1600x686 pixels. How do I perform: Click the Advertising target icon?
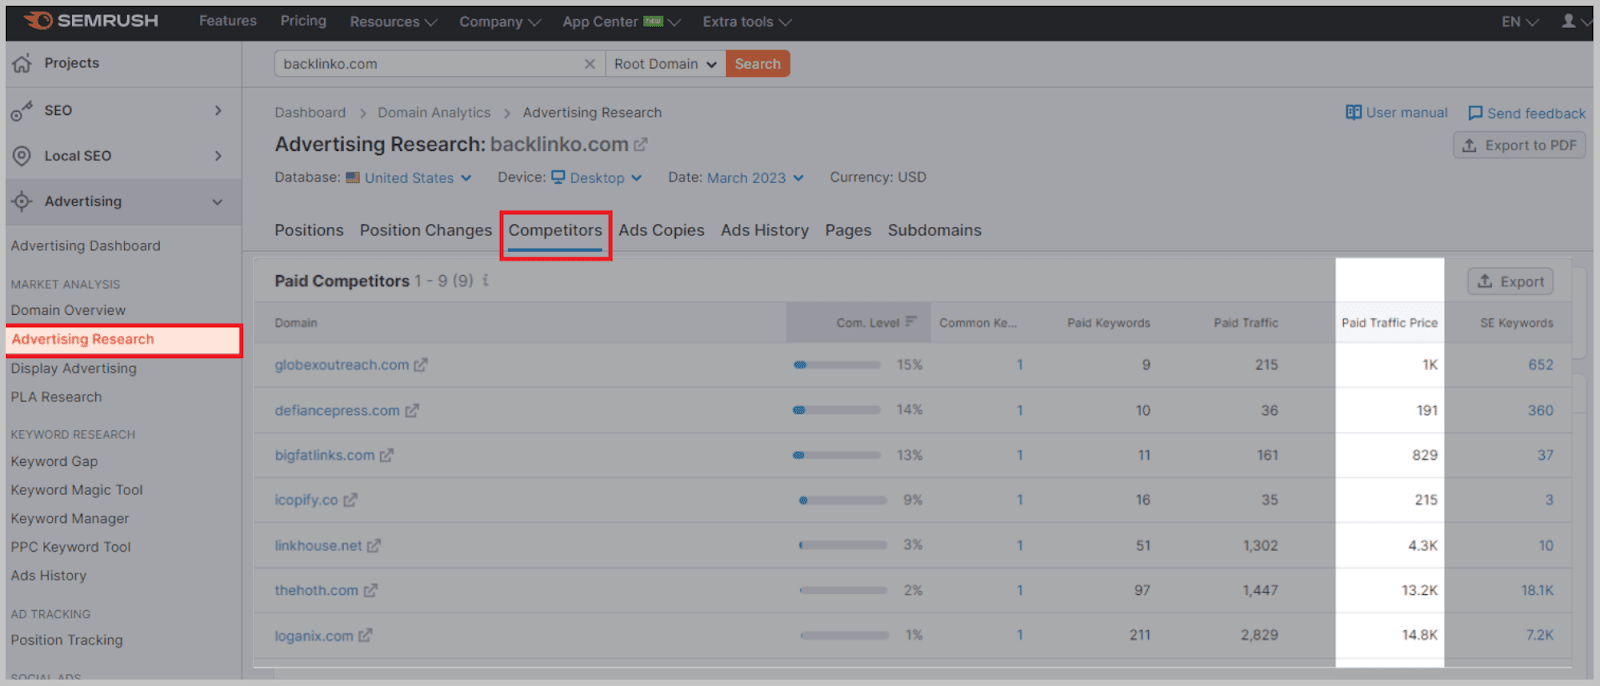[22, 201]
